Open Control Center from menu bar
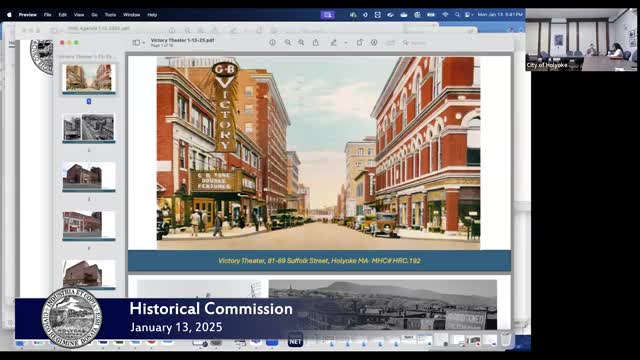This screenshot has height=360, width=640. click(x=468, y=15)
